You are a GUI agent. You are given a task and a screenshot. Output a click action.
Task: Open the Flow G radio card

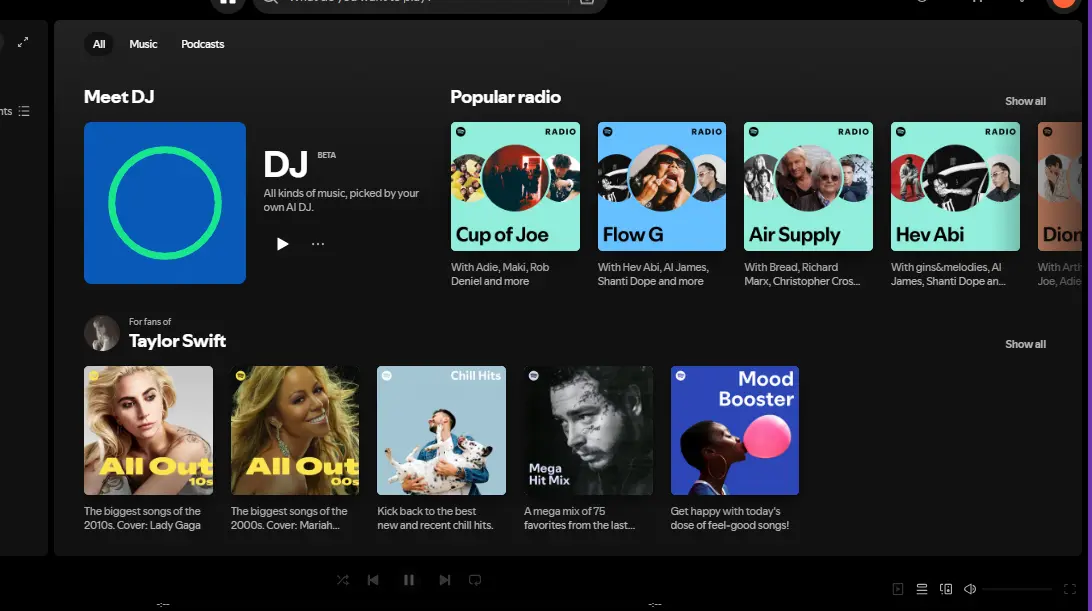pos(662,186)
